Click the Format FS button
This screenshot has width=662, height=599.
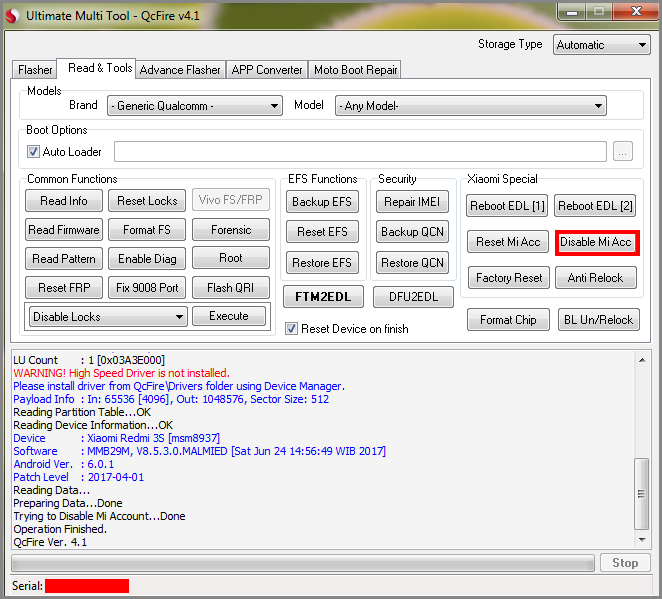[147, 230]
